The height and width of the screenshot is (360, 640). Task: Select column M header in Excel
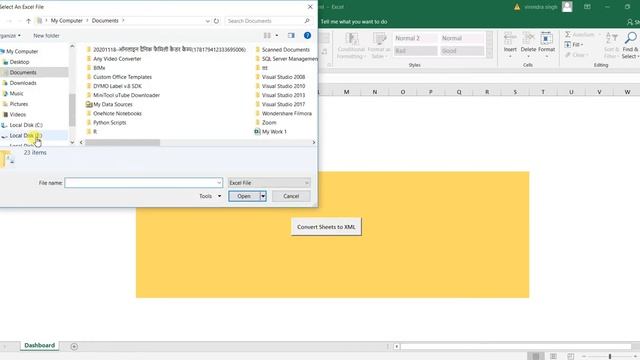point(346,92)
